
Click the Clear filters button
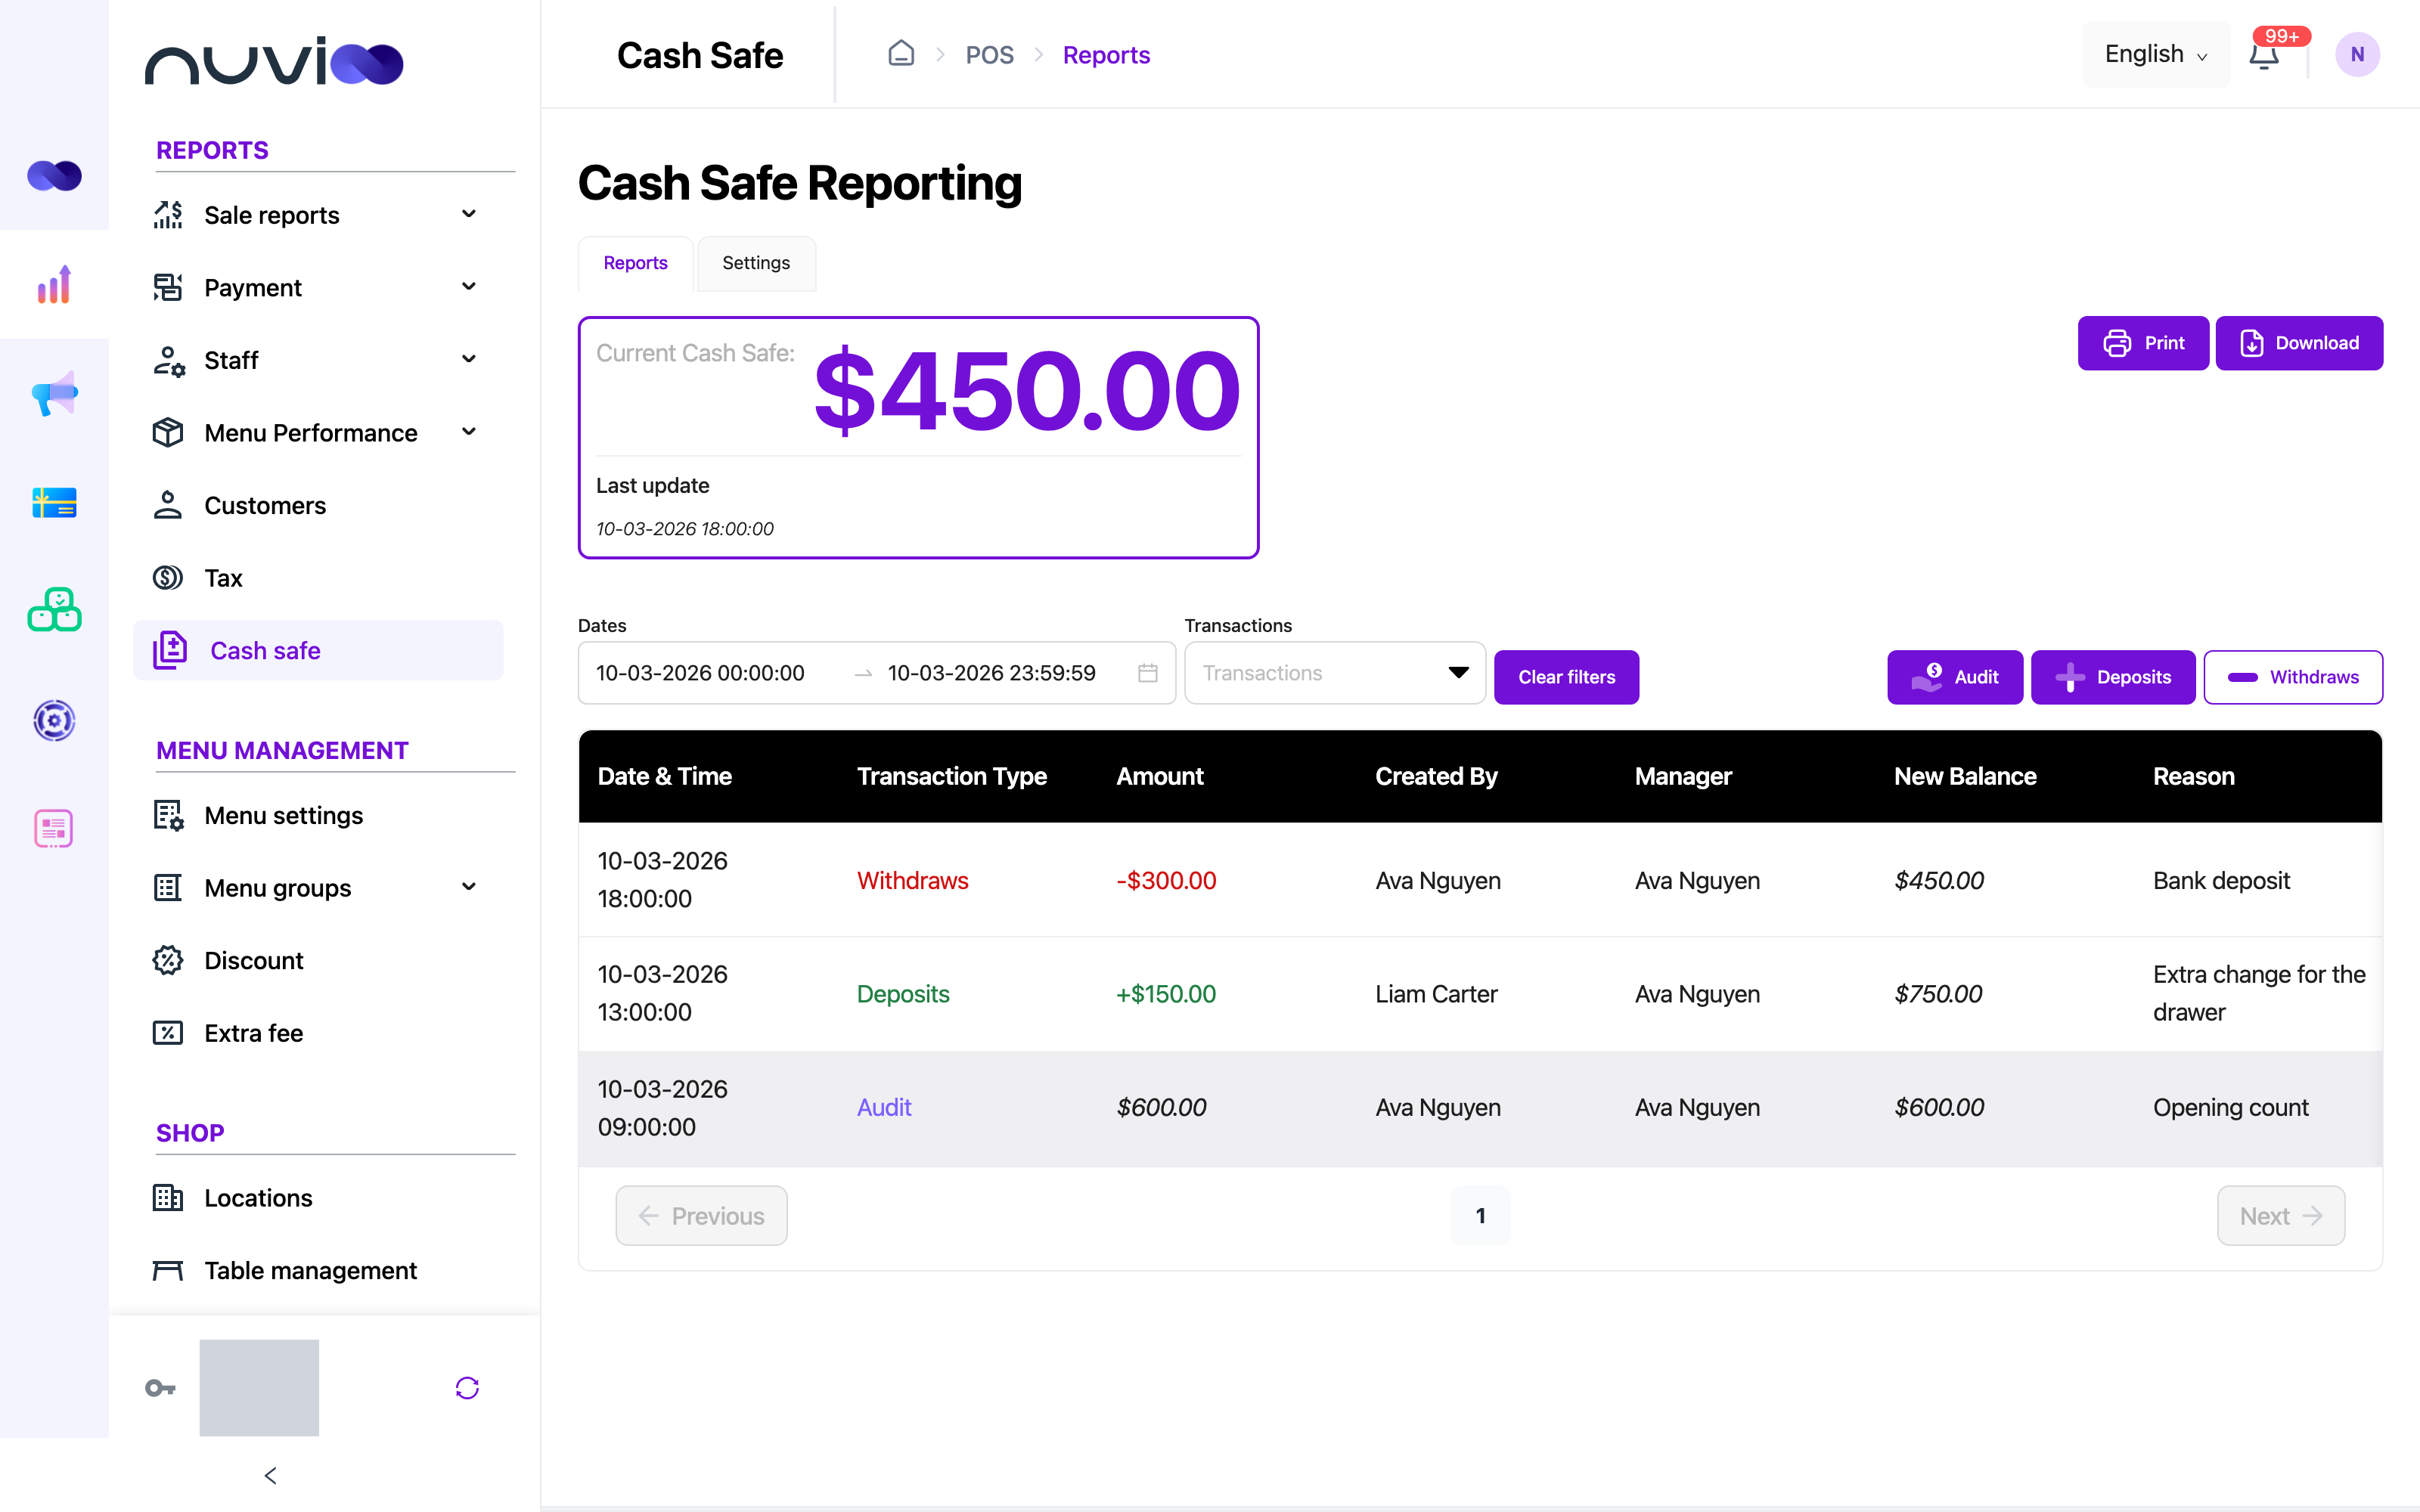1566,677
